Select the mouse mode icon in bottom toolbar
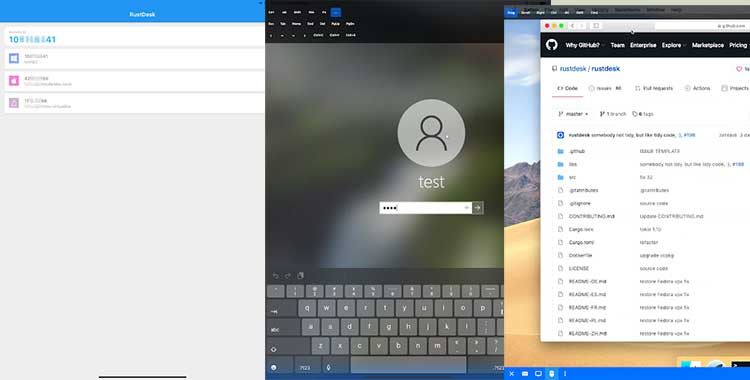This screenshot has width=750, height=380. coord(551,373)
